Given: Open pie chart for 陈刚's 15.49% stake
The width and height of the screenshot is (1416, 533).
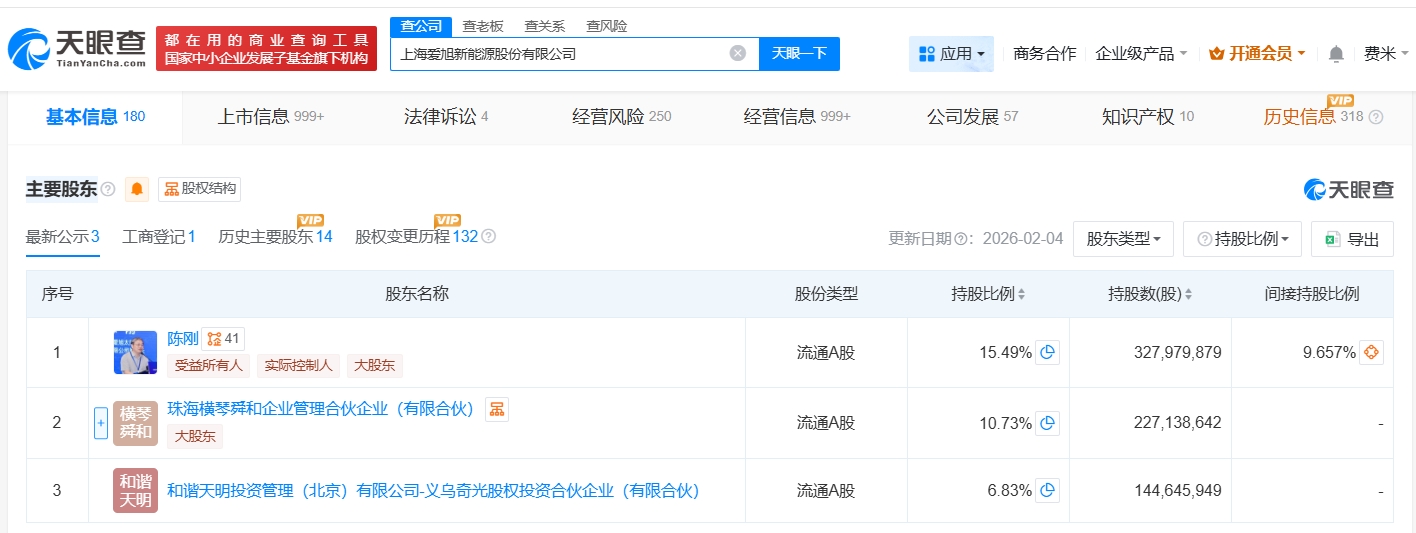Looking at the screenshot, I should [1047, 352].
